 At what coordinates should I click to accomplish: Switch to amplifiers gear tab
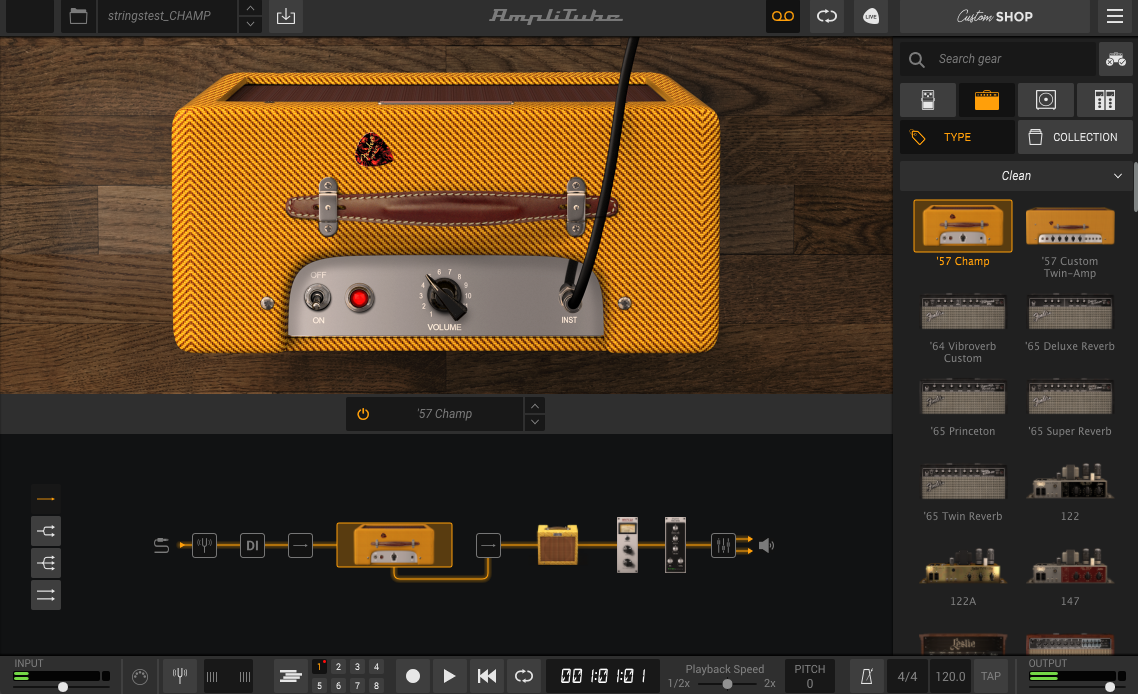pos(986,99)
